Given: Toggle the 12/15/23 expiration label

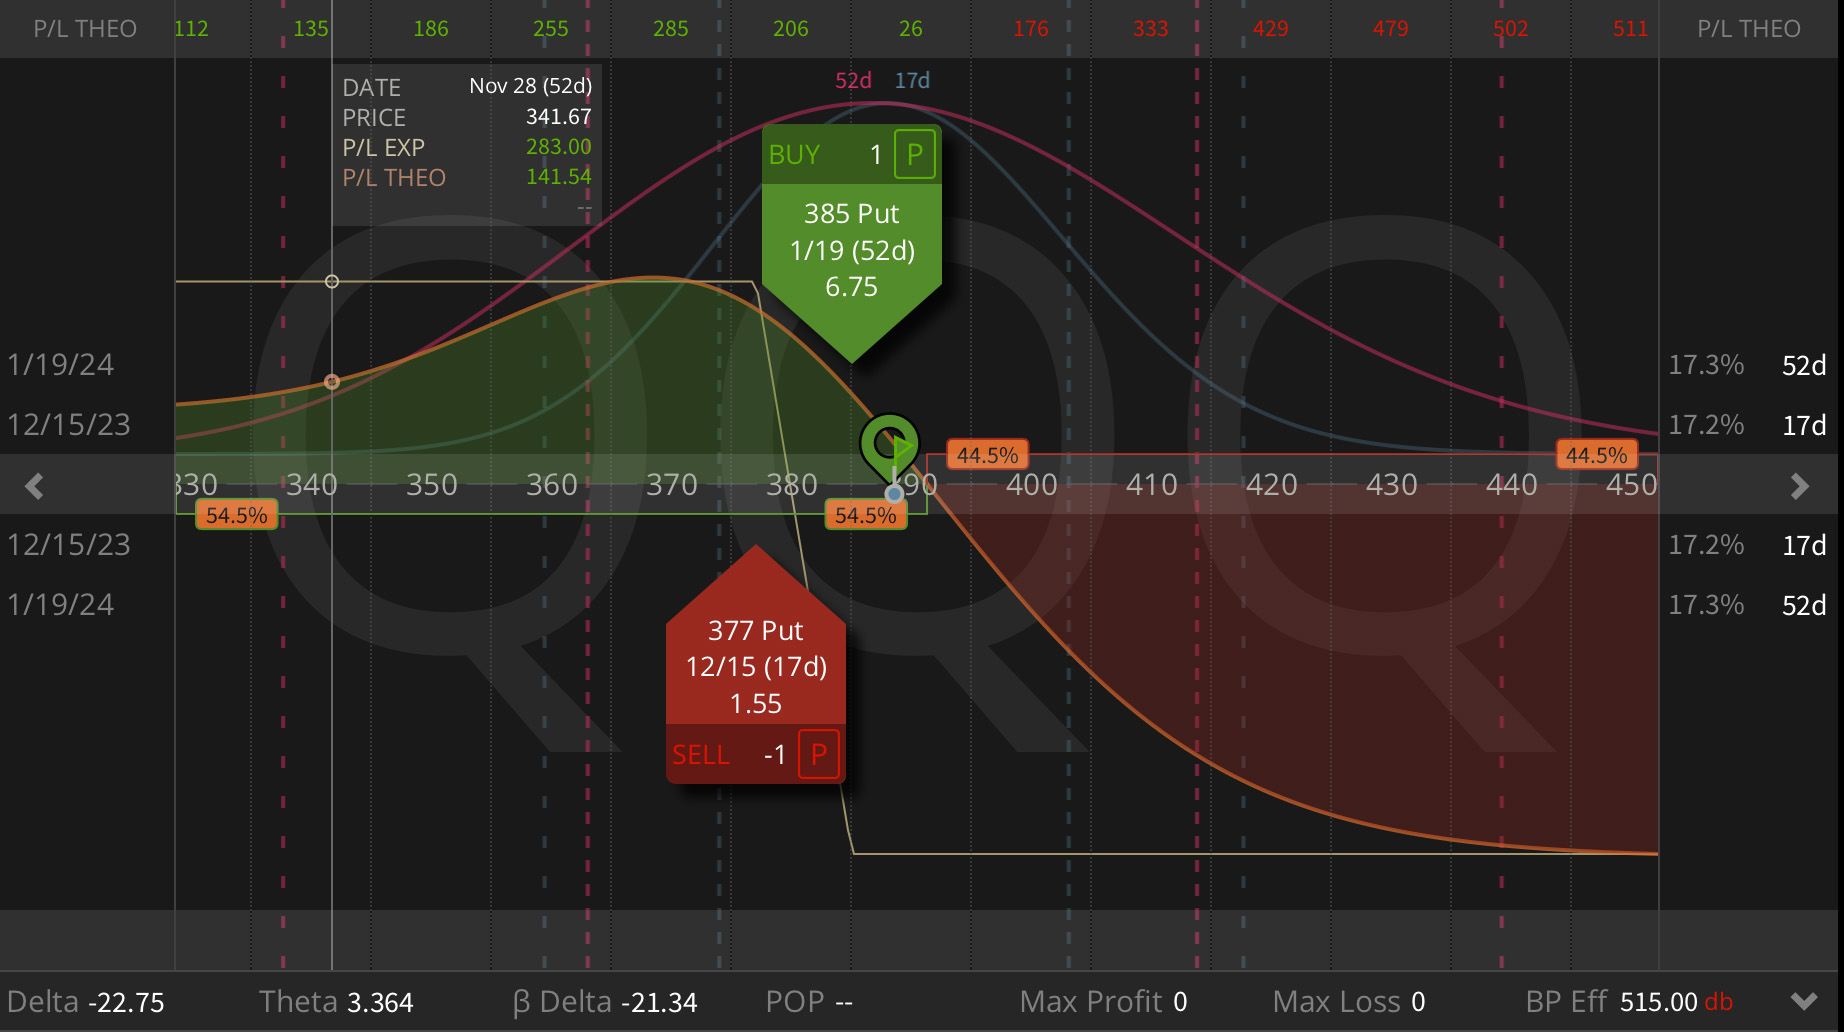Looking at the screenshot, I should tap(67, 424).
